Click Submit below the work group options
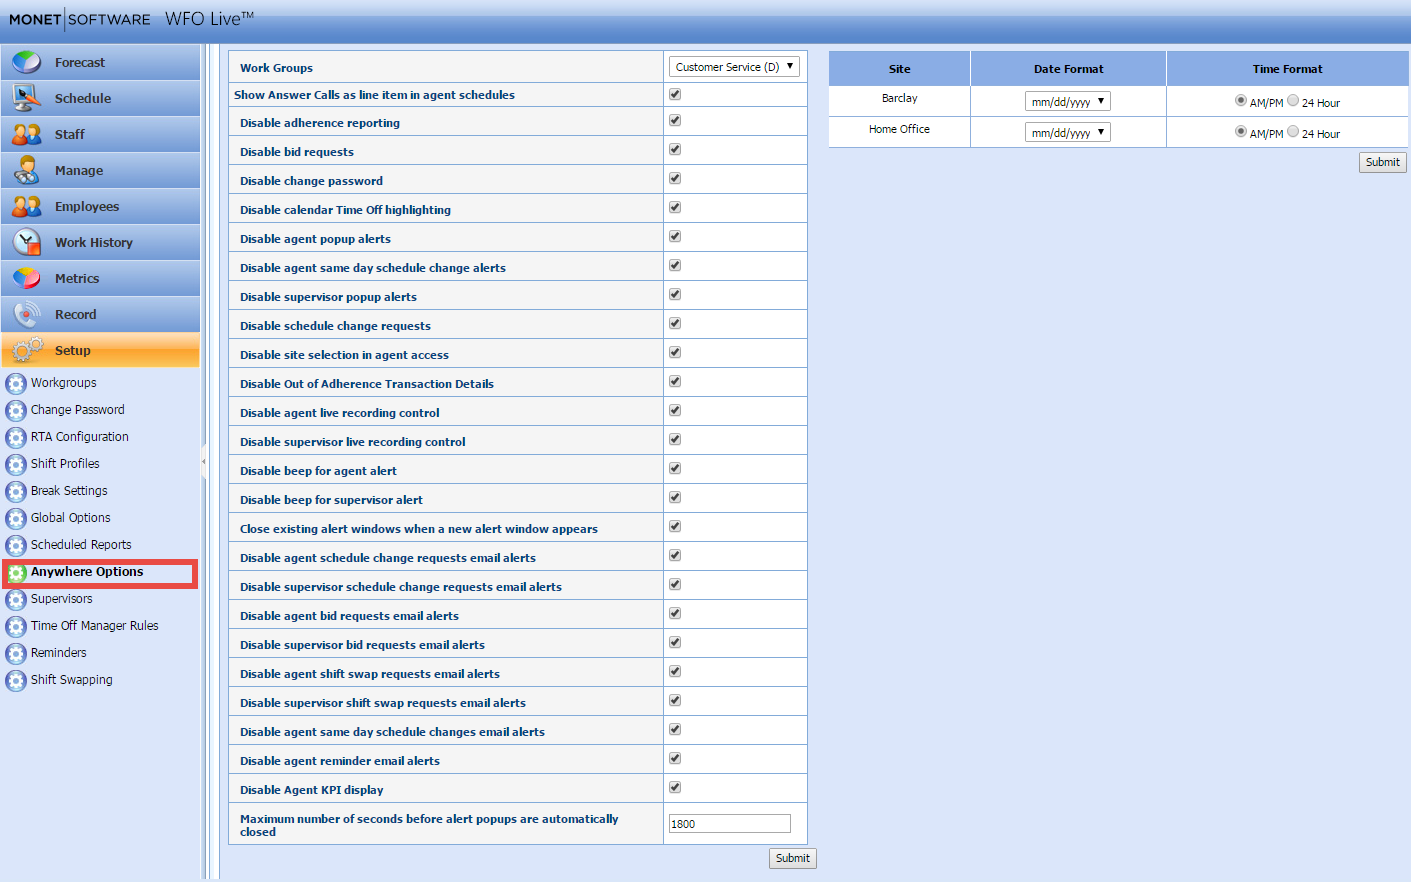The image size is (1411, 882). coord(792,858)
